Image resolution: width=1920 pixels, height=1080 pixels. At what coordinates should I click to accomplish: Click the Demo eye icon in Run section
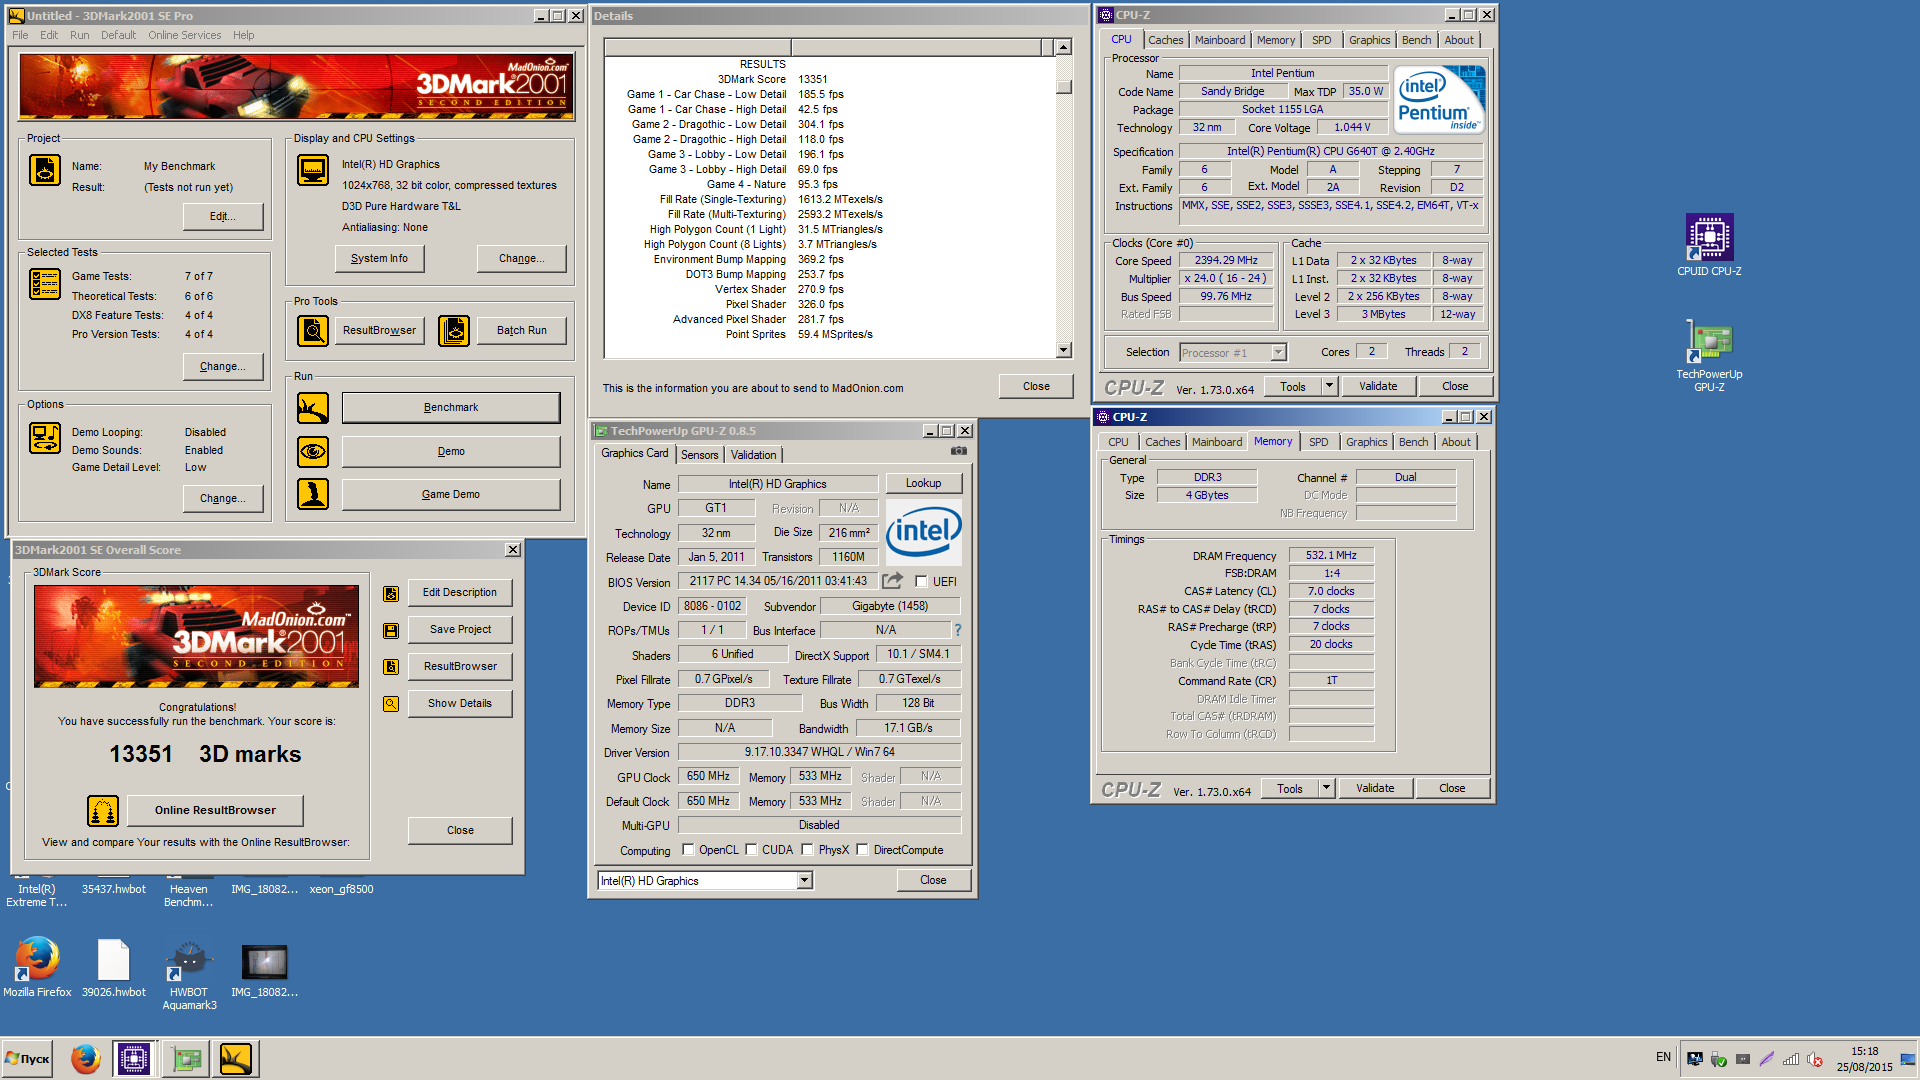tap(313, 452)
